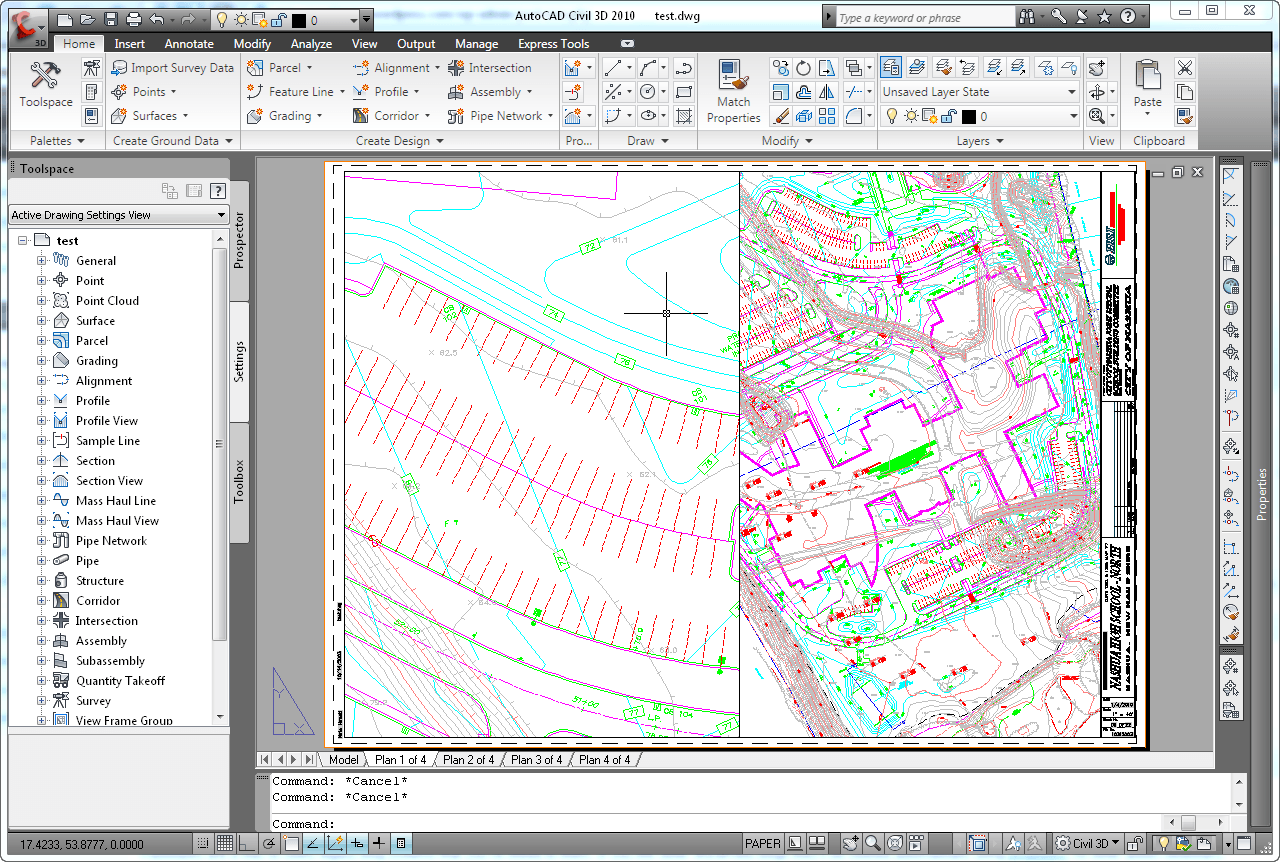This screenshot has height=862, width=1280.
Task: Click the Help question mark icon
Action: tap(1128, 17)
